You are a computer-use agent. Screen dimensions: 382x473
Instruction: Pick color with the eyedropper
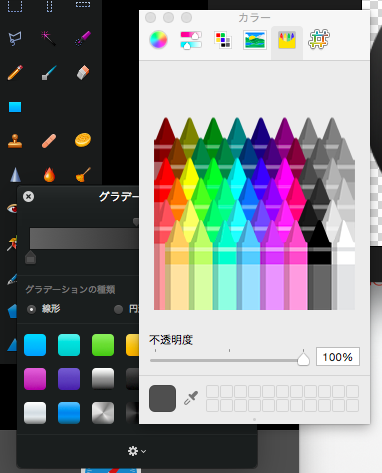coord(191,398)
